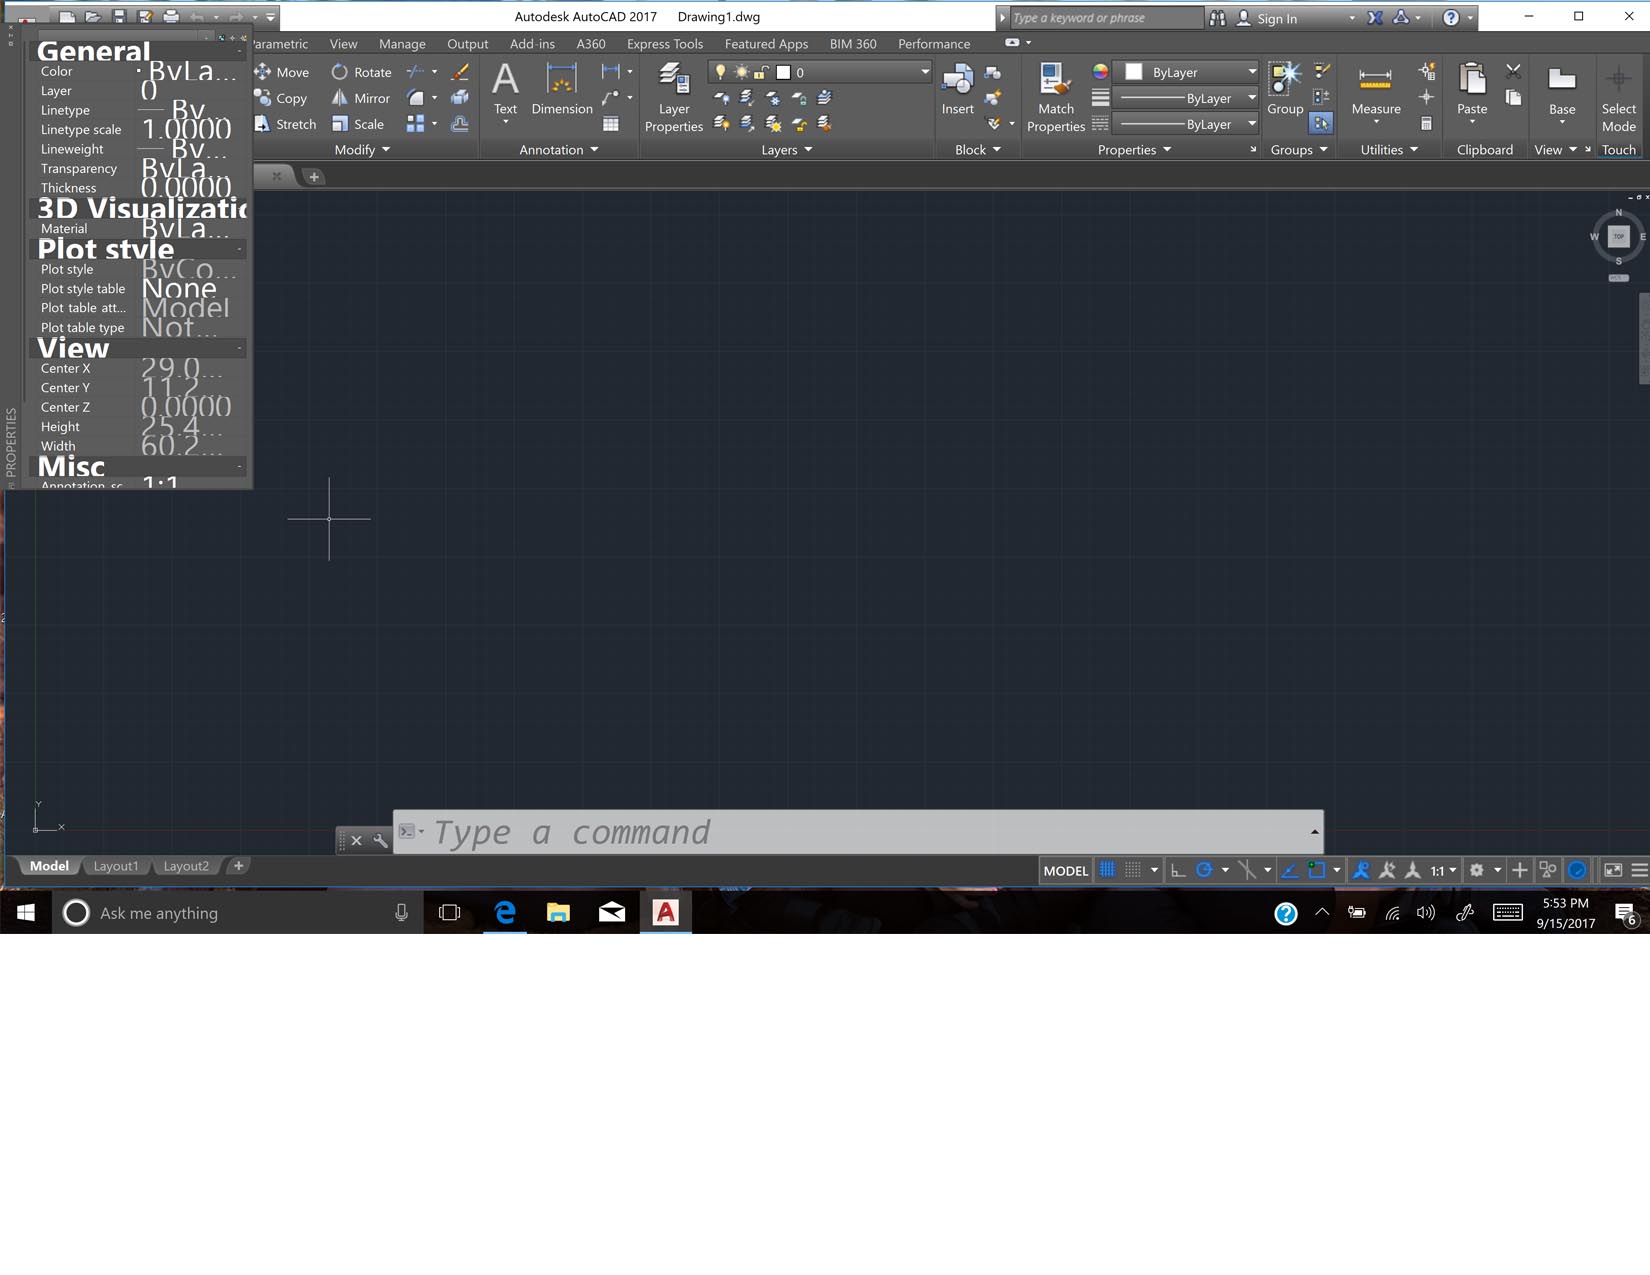Click the Group tool icon
Screen dimensions: 1650x1275
tap(1285, 90)
